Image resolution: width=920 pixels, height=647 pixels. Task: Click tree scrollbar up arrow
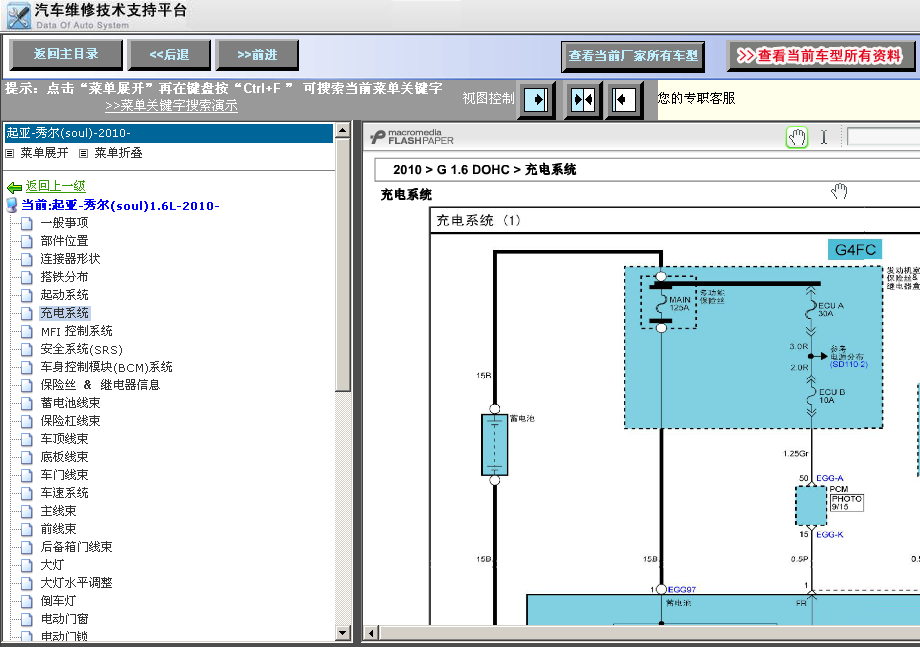pos(343,131)
